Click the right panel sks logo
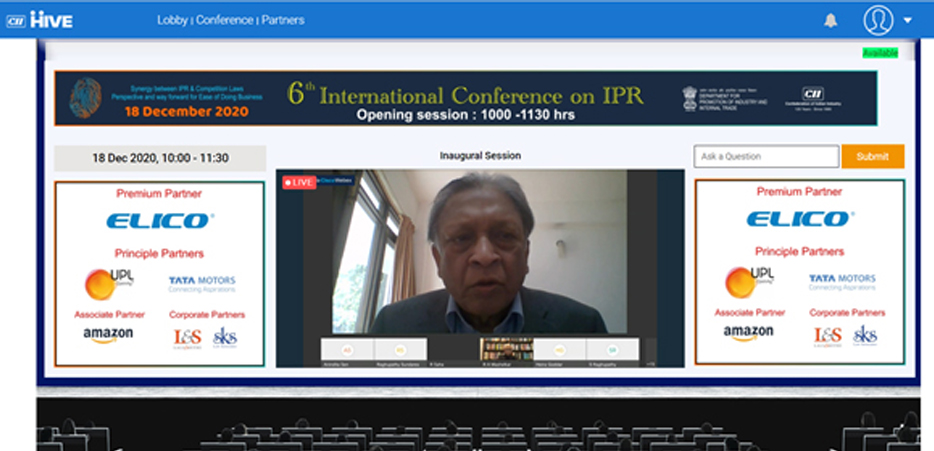This screenshot has height=451, width=934. pyautogui.click(x=865, y=335)
